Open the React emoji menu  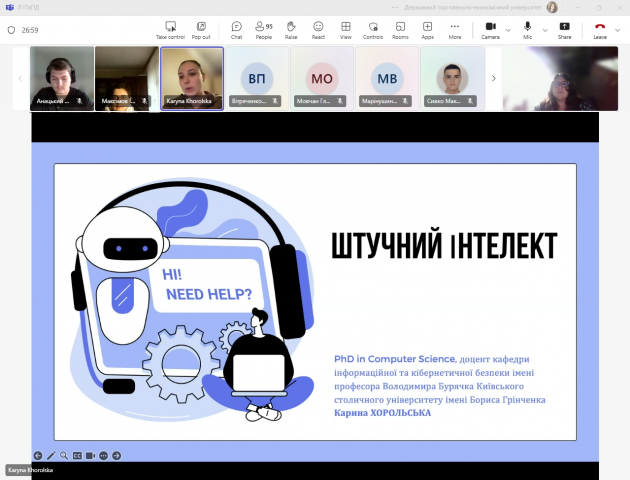pos(318,29)
